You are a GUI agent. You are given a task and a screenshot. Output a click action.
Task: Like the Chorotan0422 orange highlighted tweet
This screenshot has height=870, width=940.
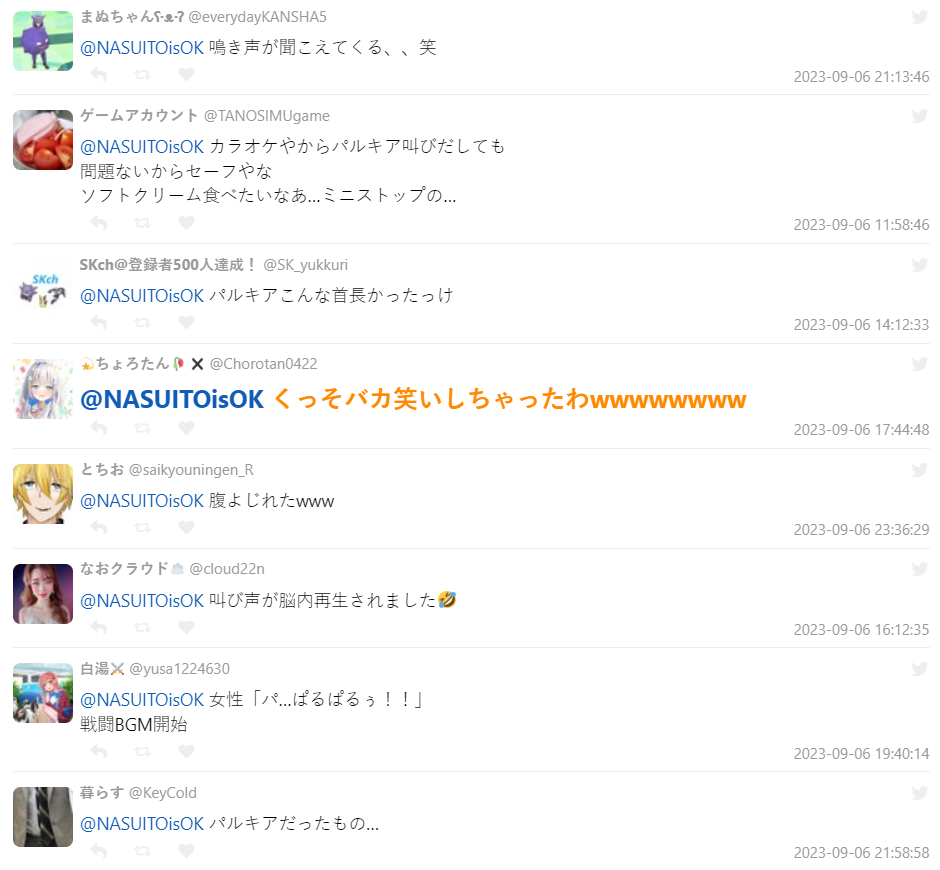186,428
